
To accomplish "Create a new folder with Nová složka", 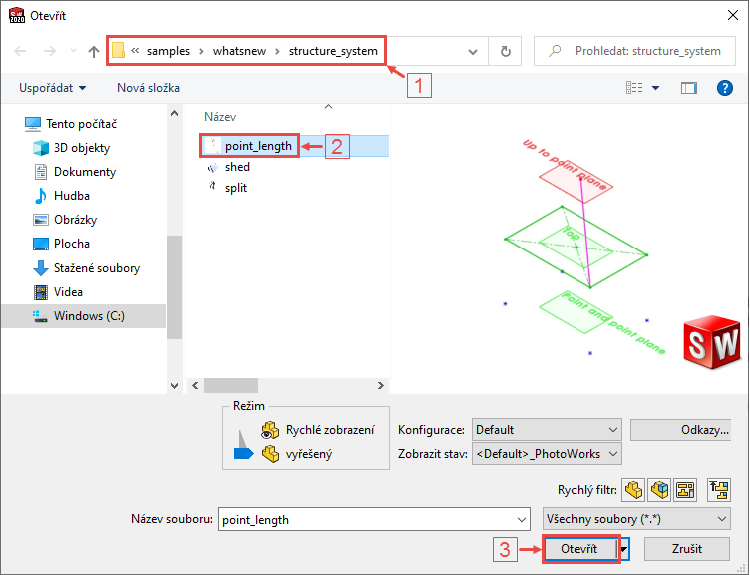I will click(x=148, y=88).
